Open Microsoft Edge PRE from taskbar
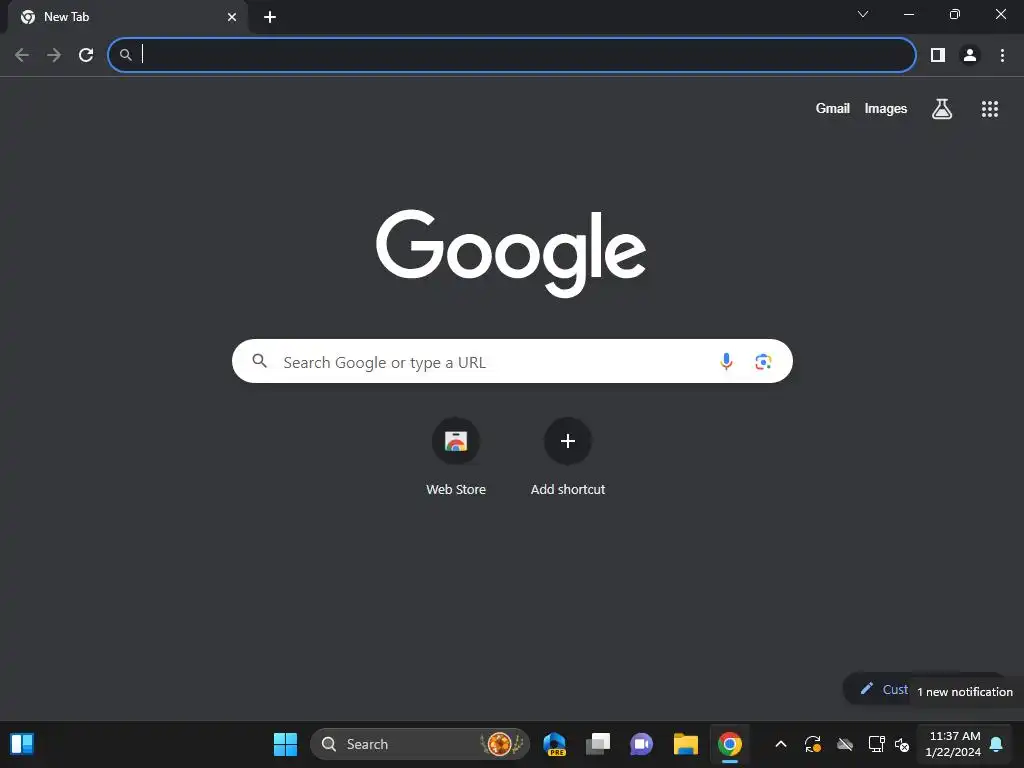Viewport: 1024px width, 768px height. pos(554,744)
